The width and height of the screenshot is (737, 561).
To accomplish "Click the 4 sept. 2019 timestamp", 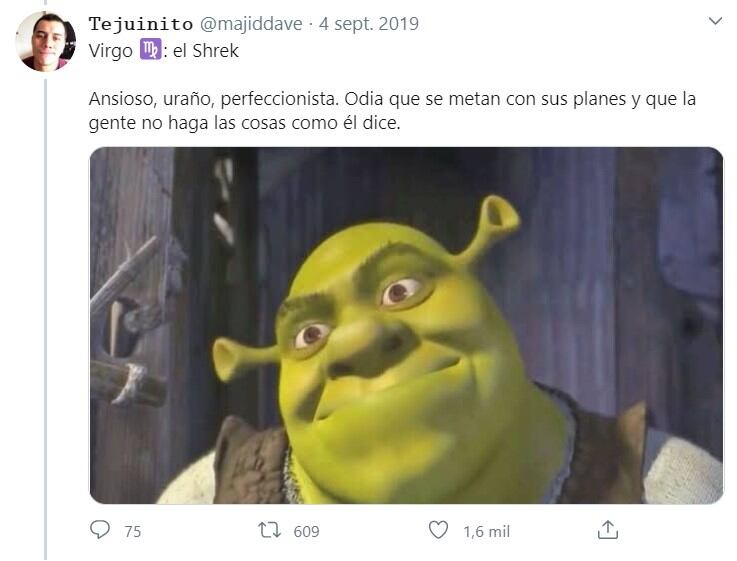I will point(368,23).
